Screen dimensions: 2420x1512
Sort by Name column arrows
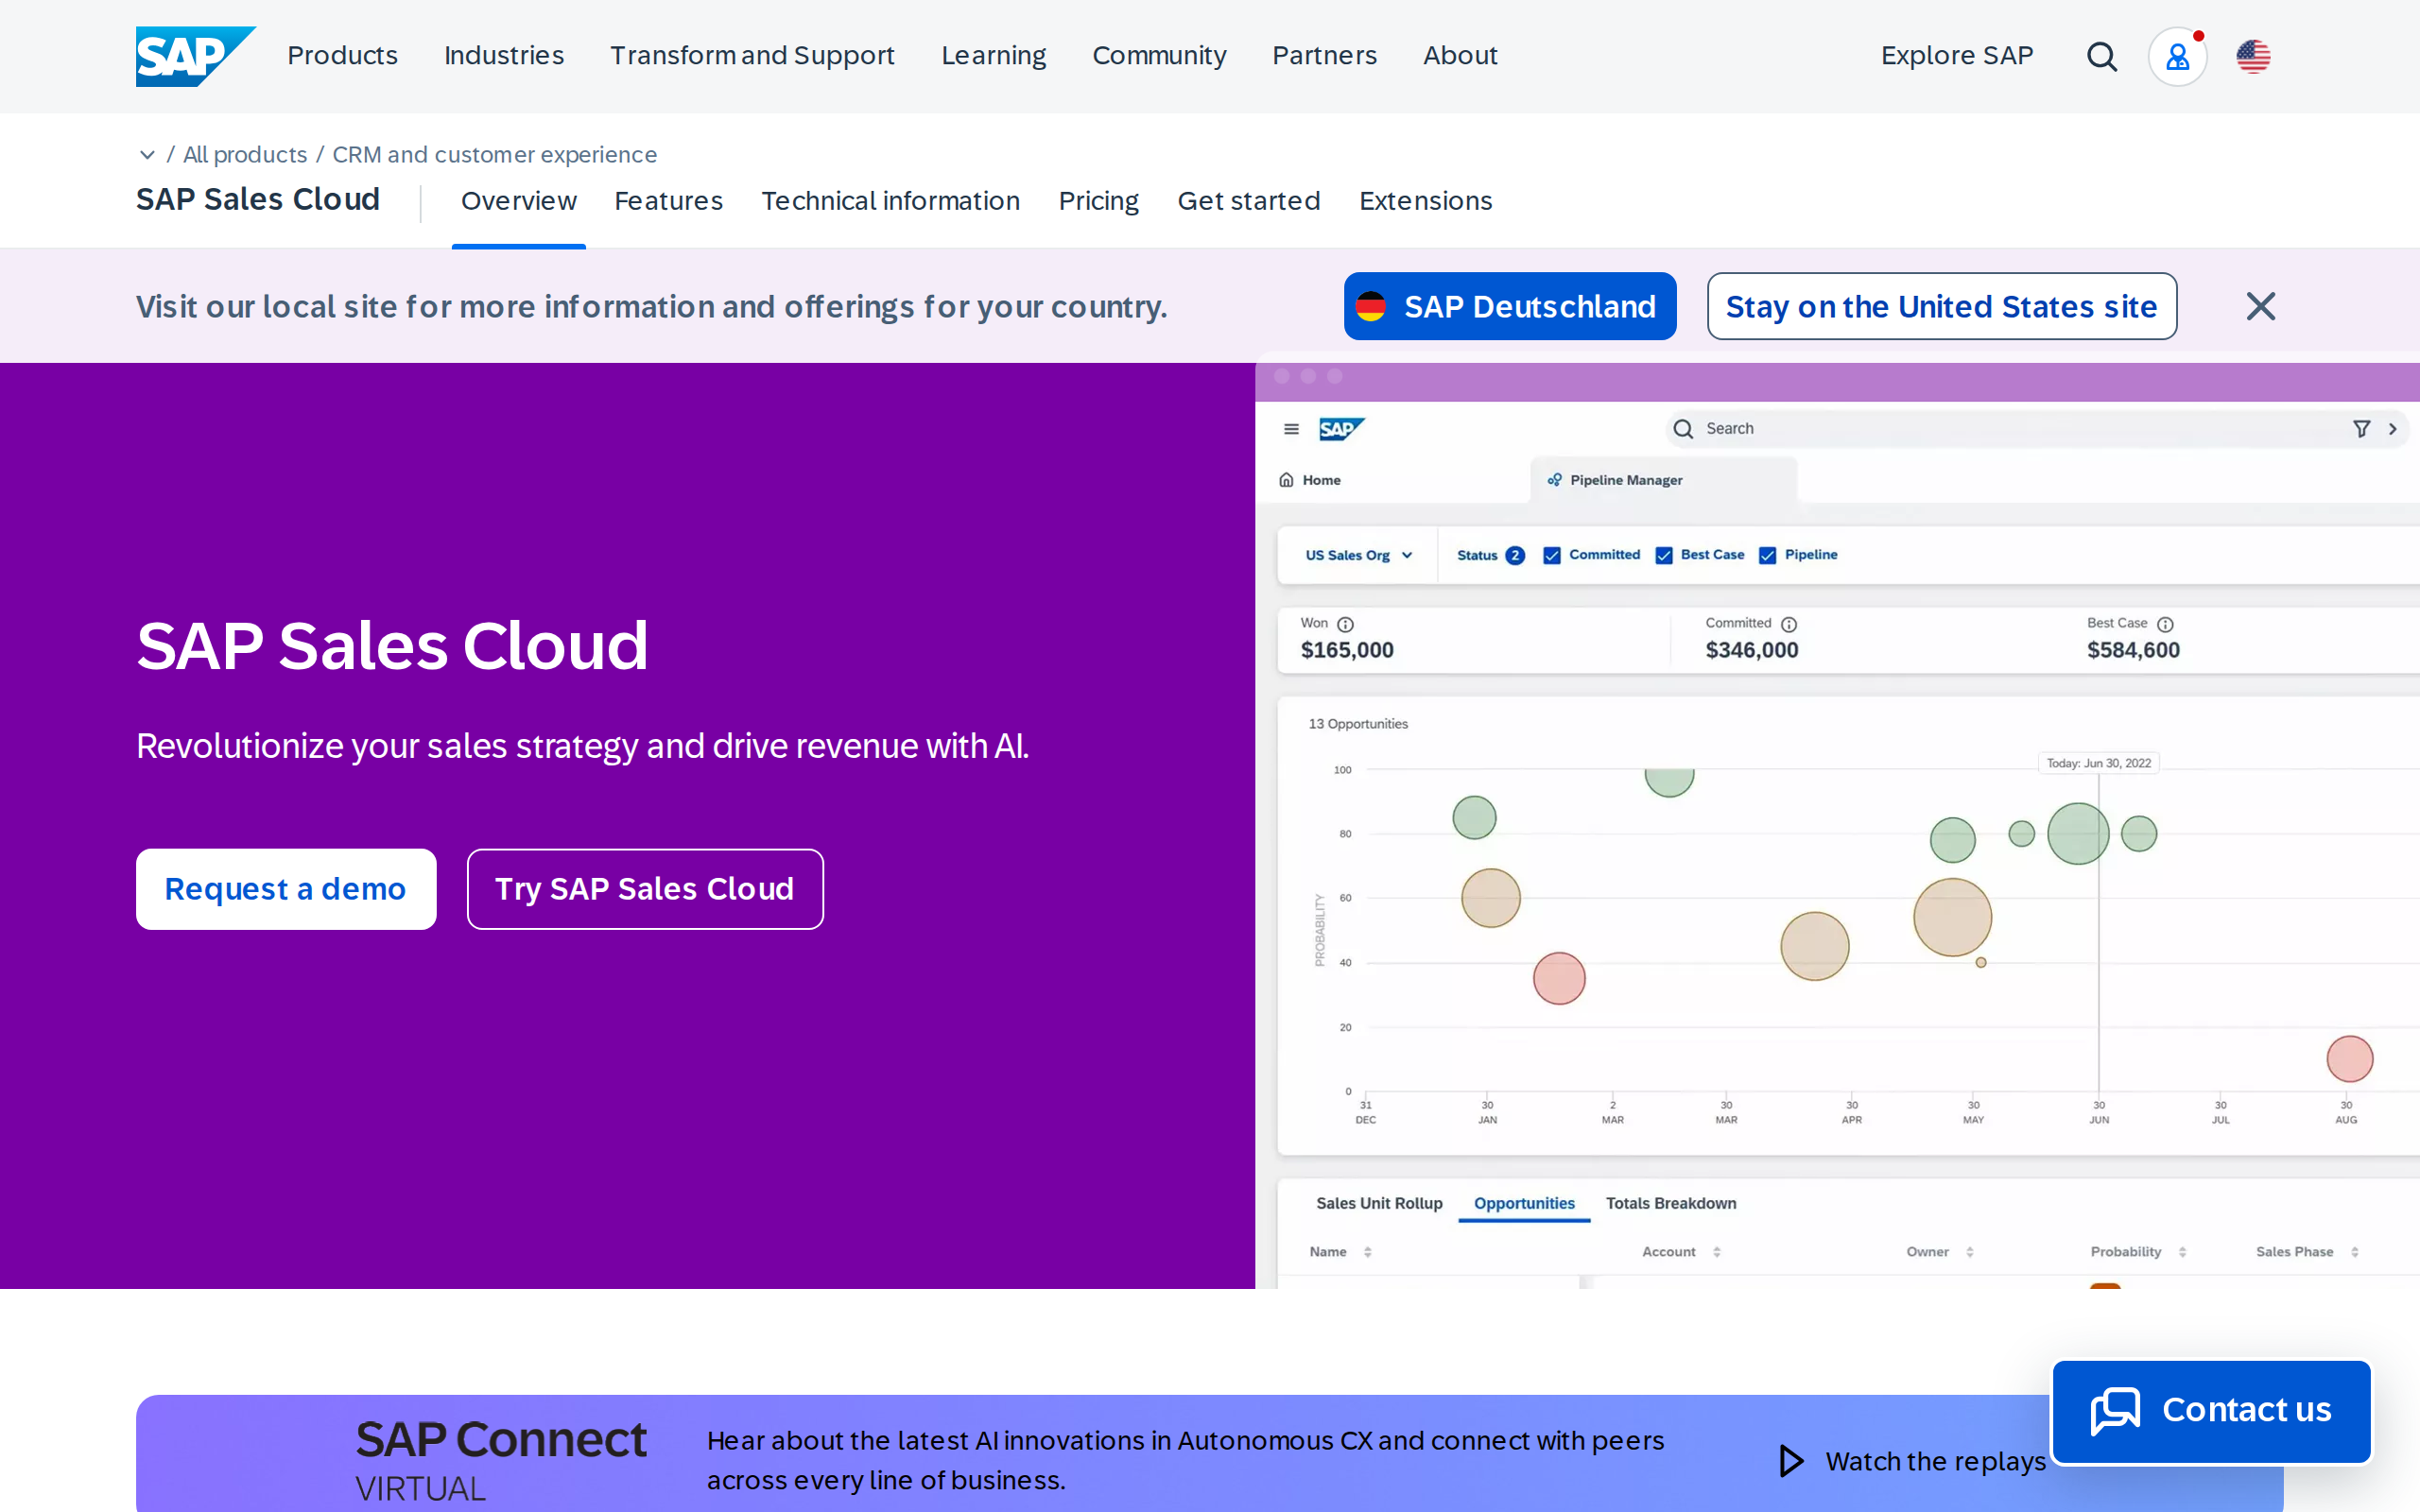pos(1367,1252)
